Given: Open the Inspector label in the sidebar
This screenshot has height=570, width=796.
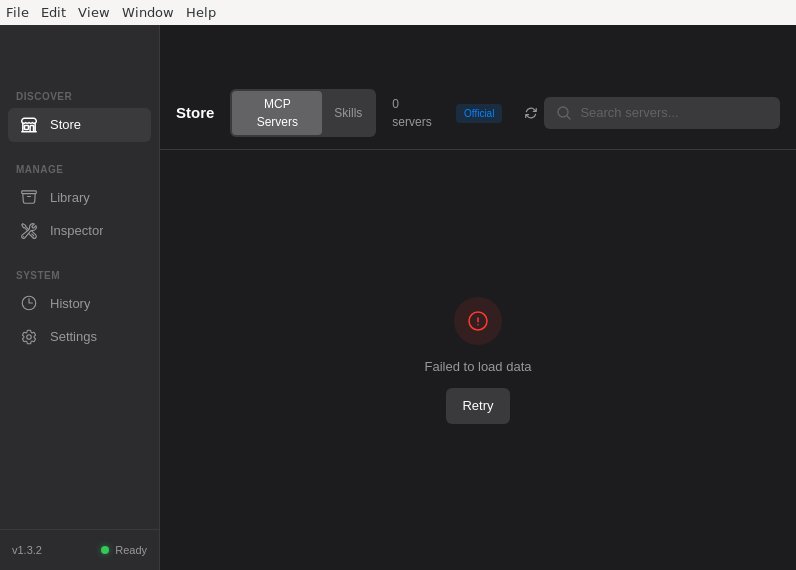Looking at the screenshot, I should pos(77,231).
